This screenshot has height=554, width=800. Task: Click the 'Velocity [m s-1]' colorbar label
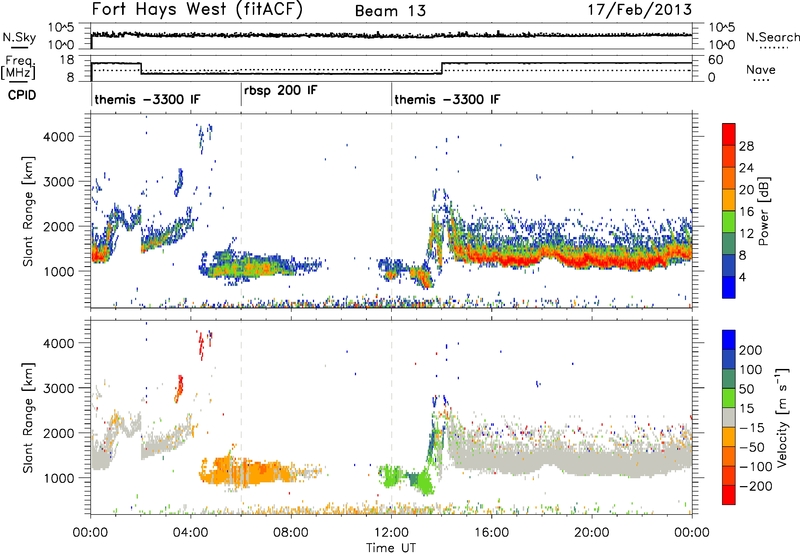[782, 417]
